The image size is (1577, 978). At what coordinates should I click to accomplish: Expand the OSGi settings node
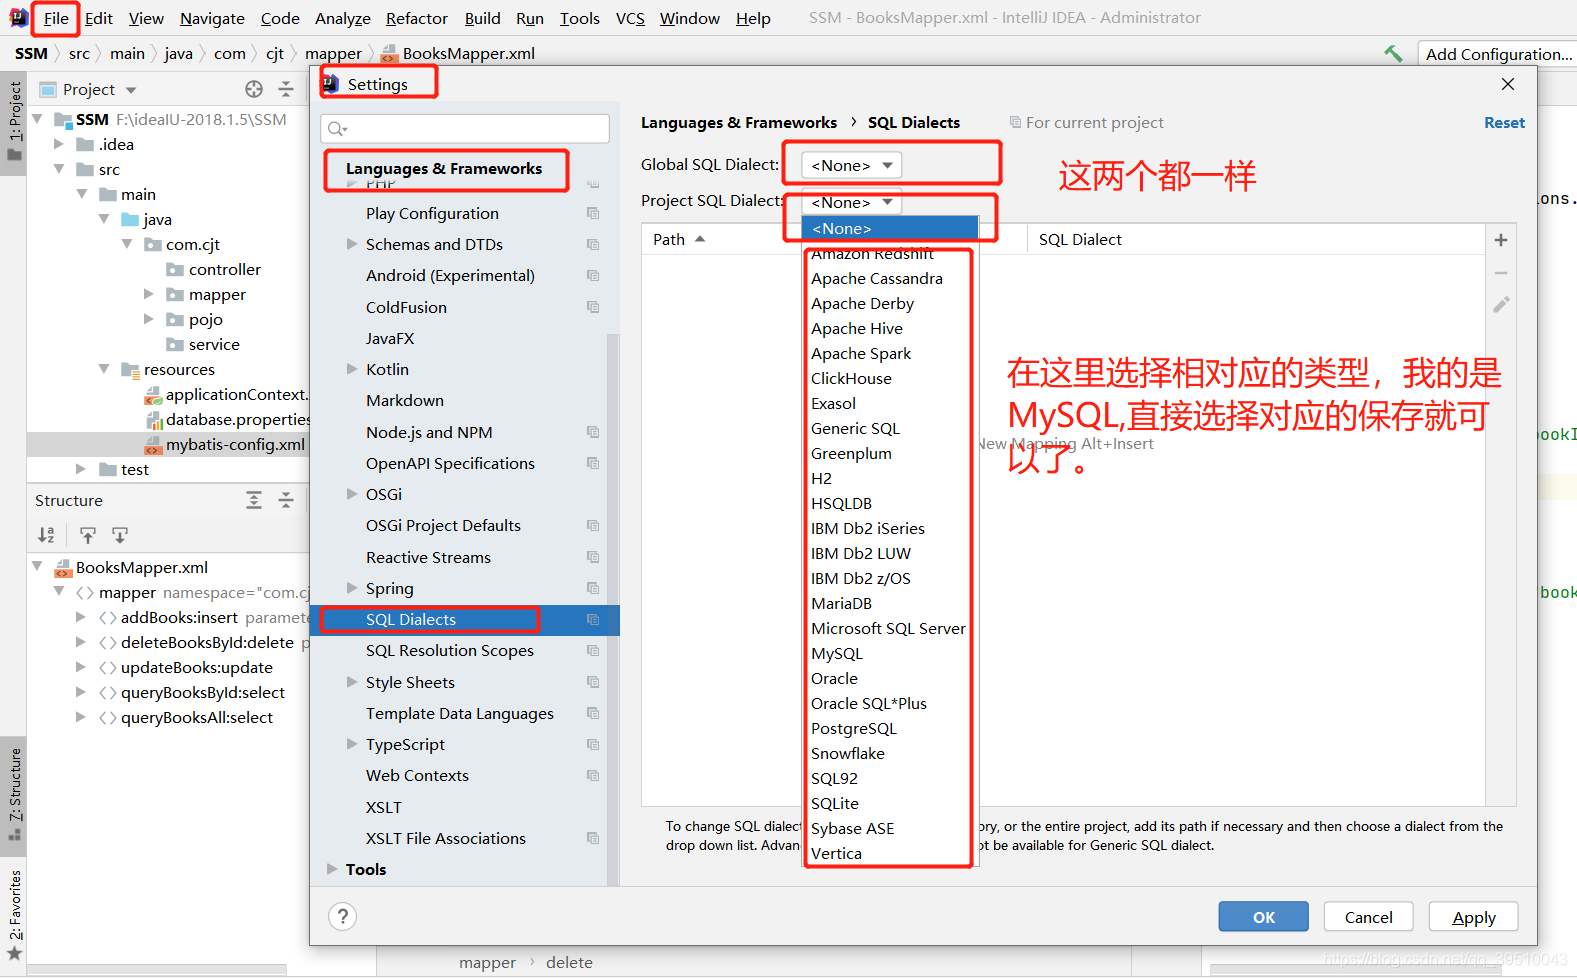coord(352,494)
